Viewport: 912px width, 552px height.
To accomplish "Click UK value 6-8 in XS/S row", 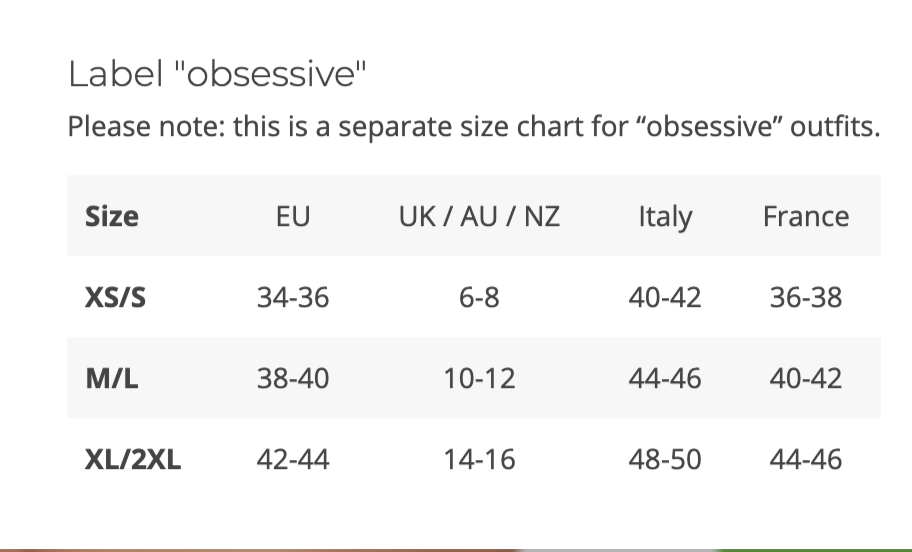I will click(x=479, y=297).
